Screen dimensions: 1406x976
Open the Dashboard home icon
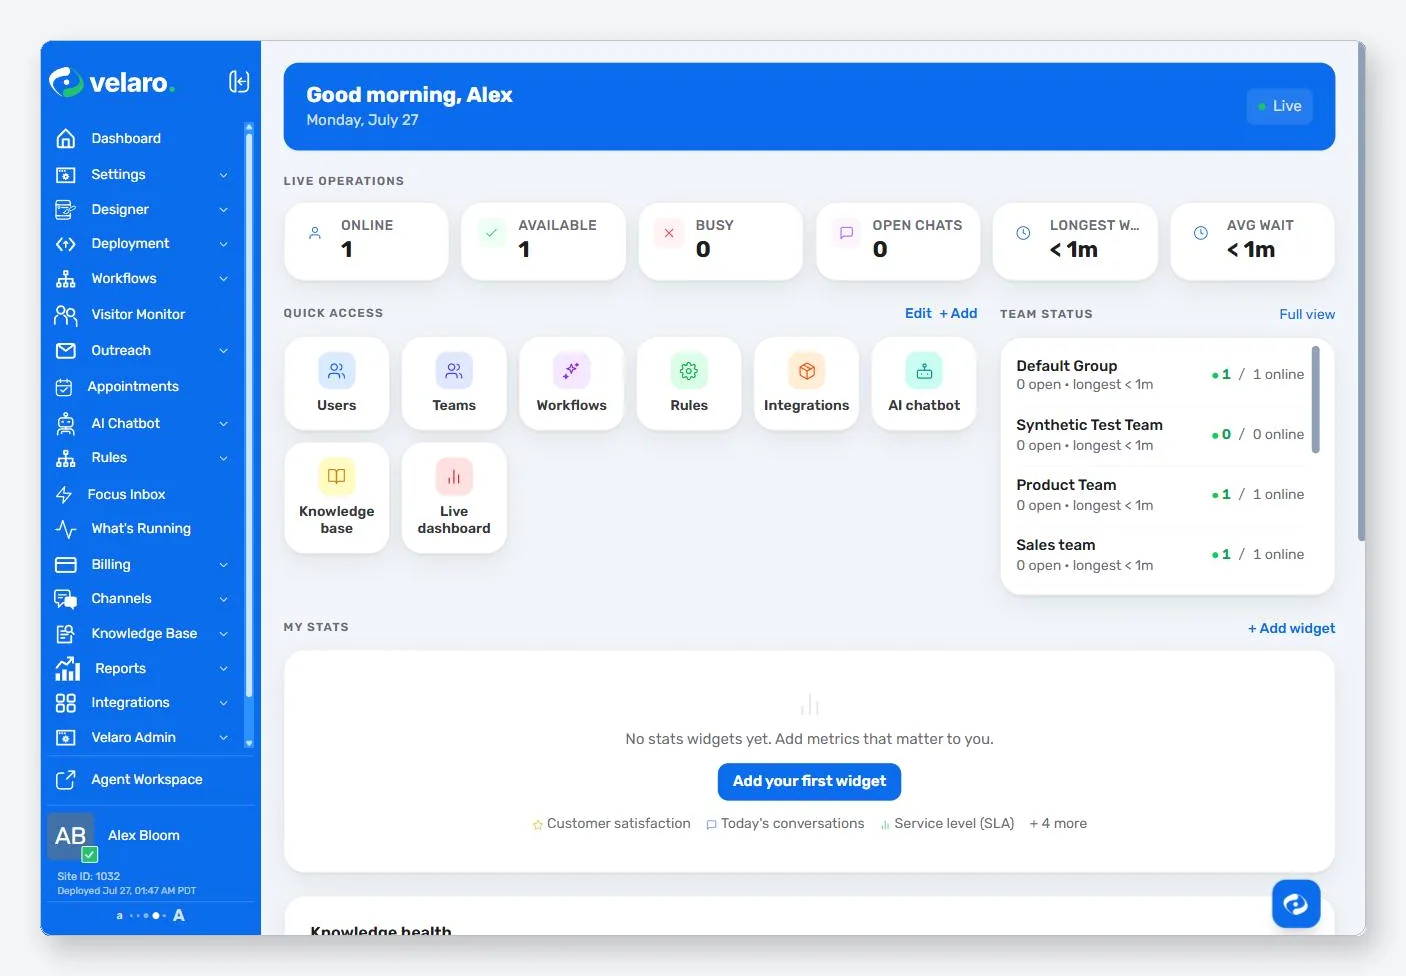66,139
